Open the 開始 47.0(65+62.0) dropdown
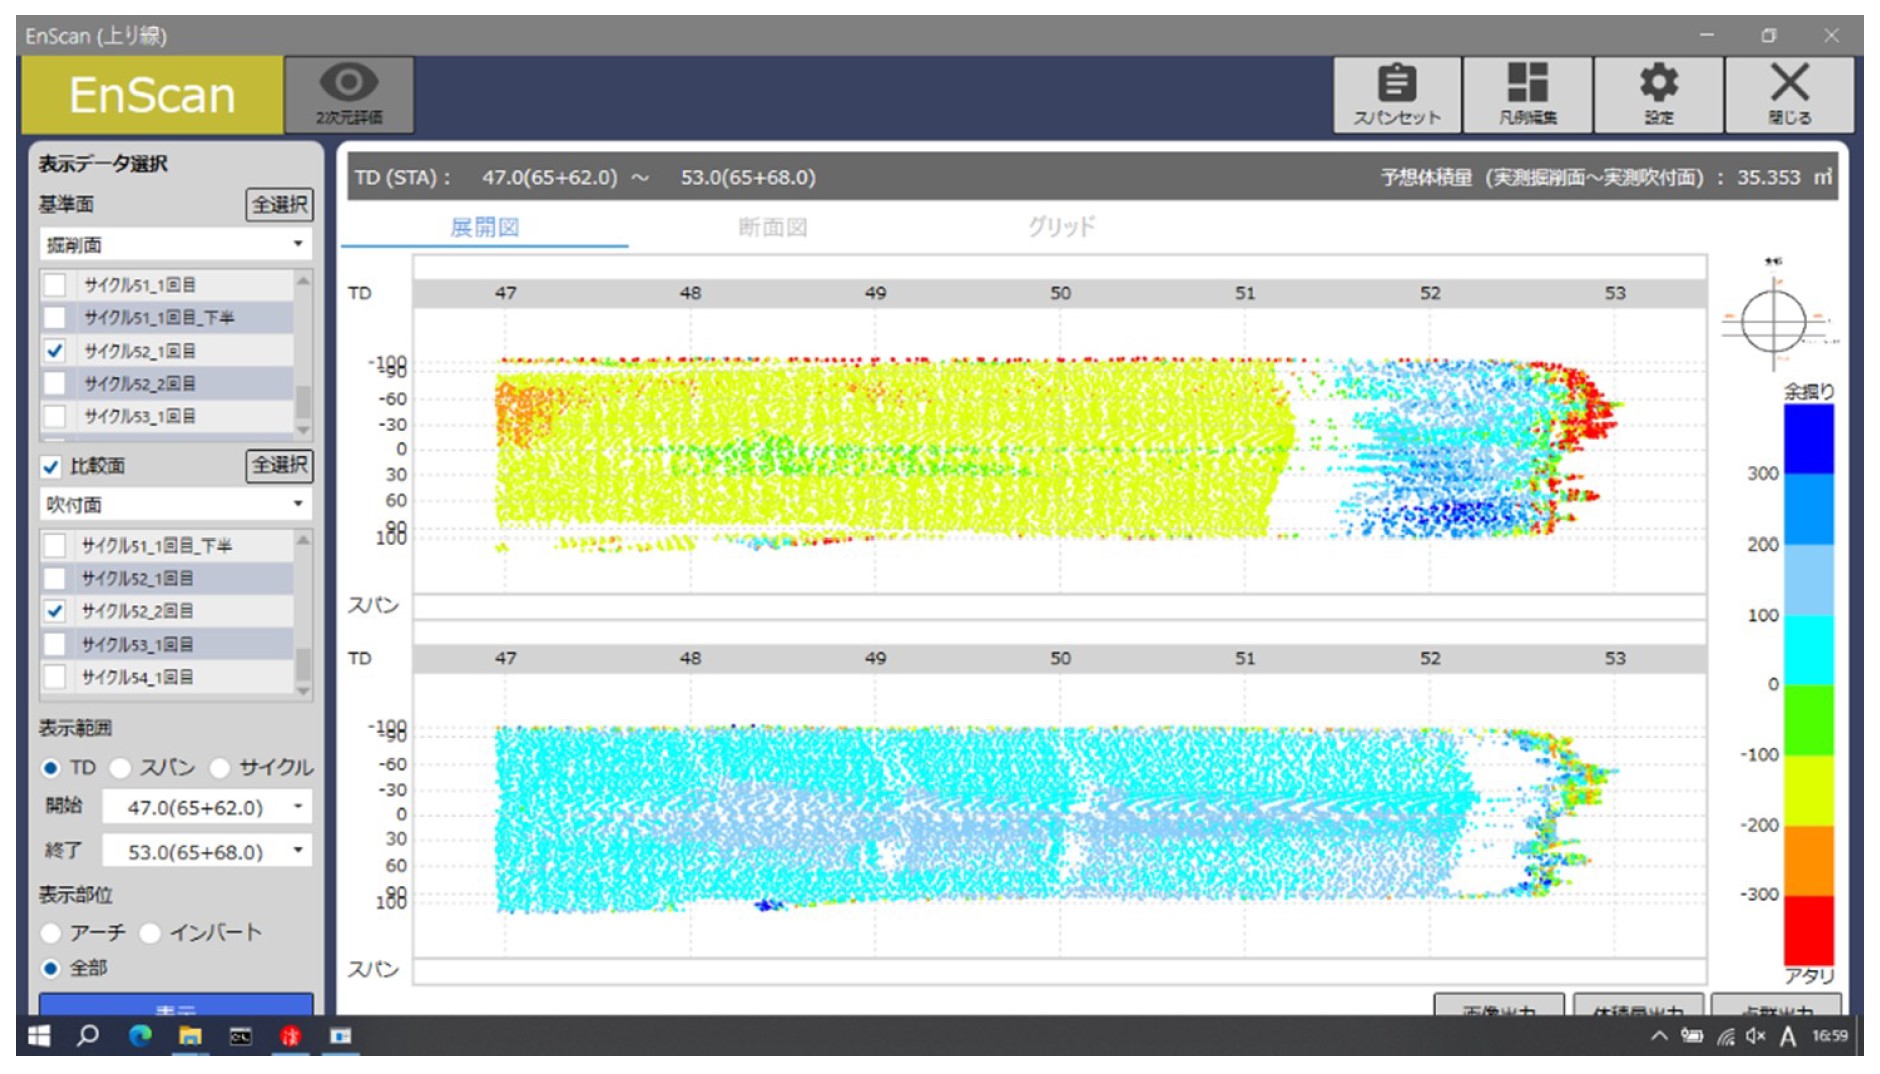Viewport: 1880px width, 1074px height. pos(297,806)
